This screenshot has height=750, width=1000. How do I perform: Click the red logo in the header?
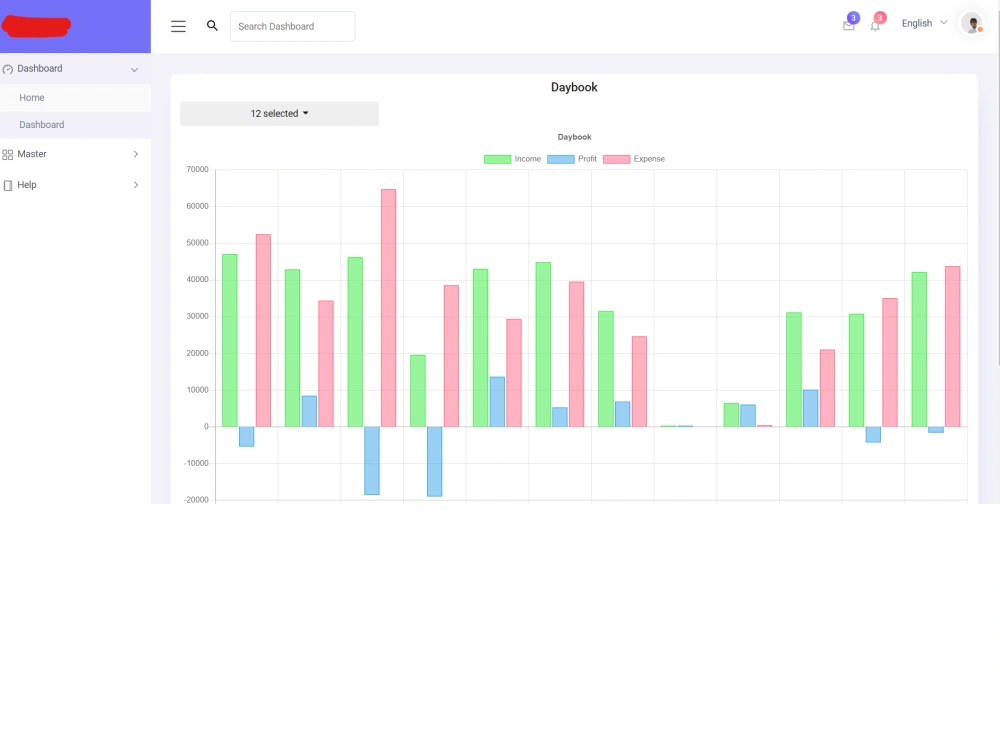pyautogui.click(x=36, y=26)
